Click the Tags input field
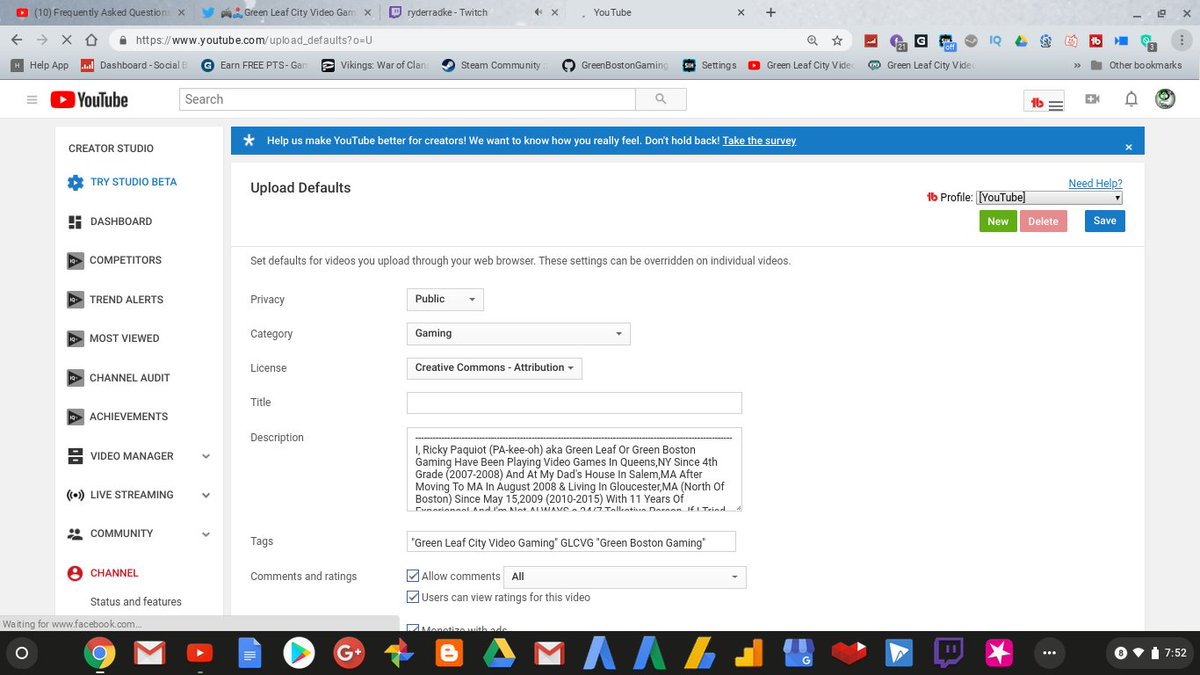Screen dimensions: 1200x675 [x=571, y=542]
